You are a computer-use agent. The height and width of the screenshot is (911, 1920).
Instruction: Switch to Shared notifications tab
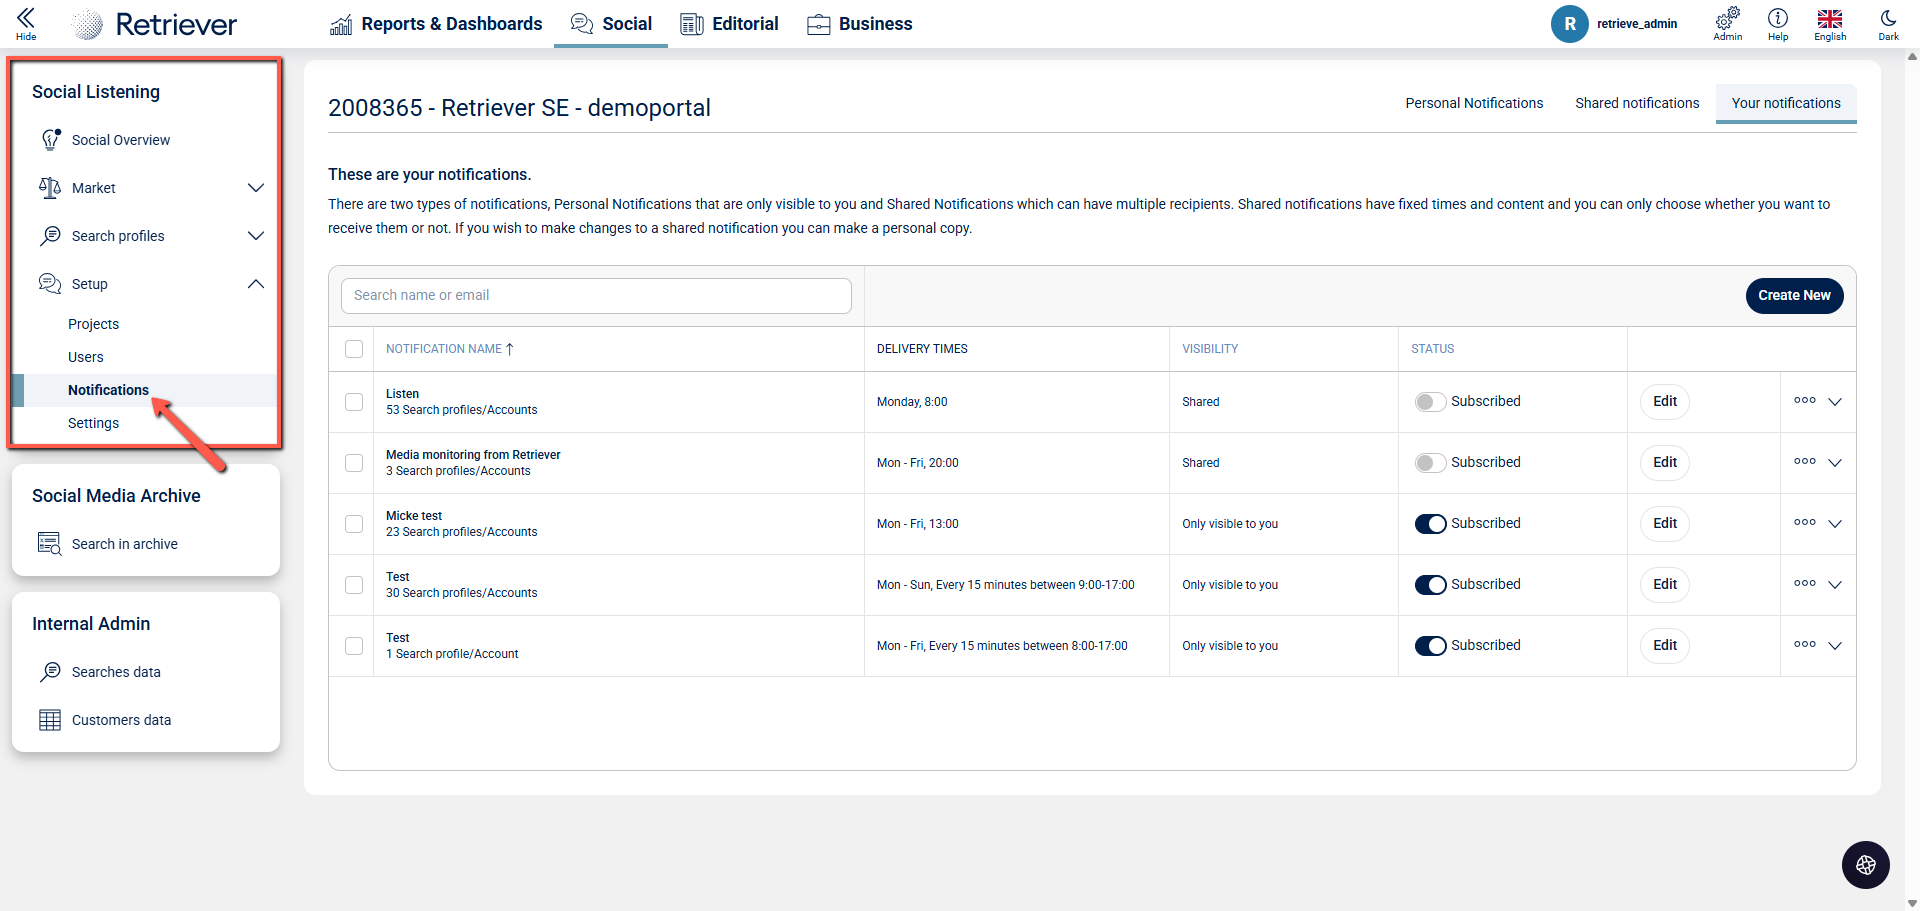click(x=1637, y=103)
